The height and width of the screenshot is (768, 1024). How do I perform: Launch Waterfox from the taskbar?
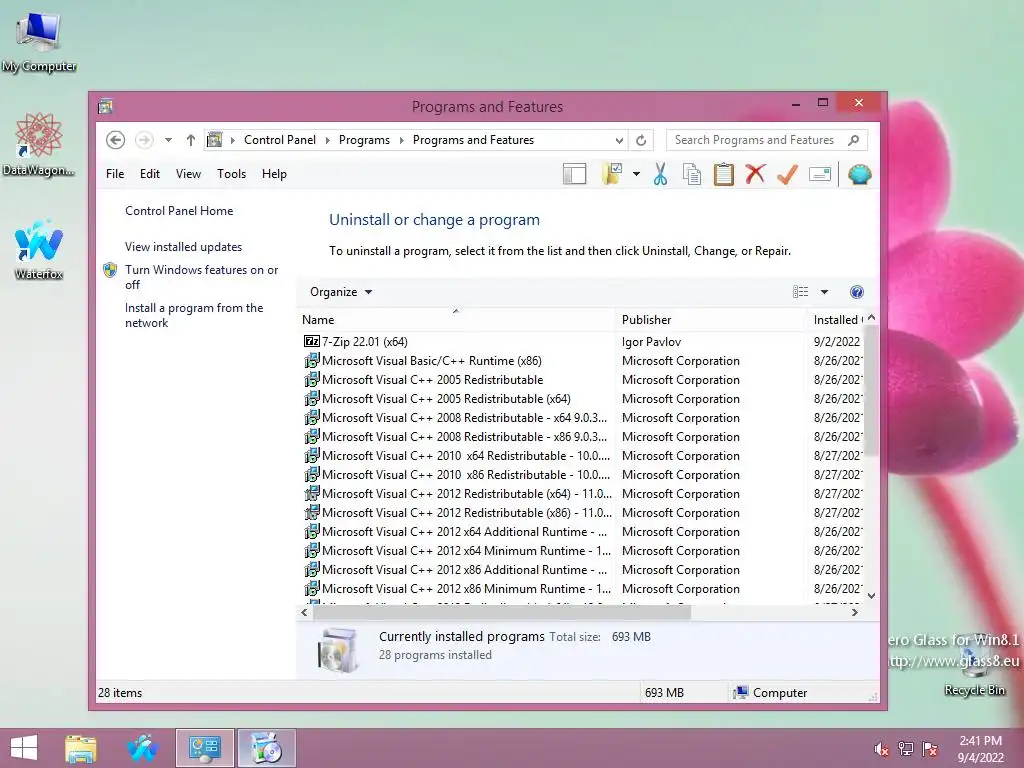pyautogui.click(x=143, y=748)
